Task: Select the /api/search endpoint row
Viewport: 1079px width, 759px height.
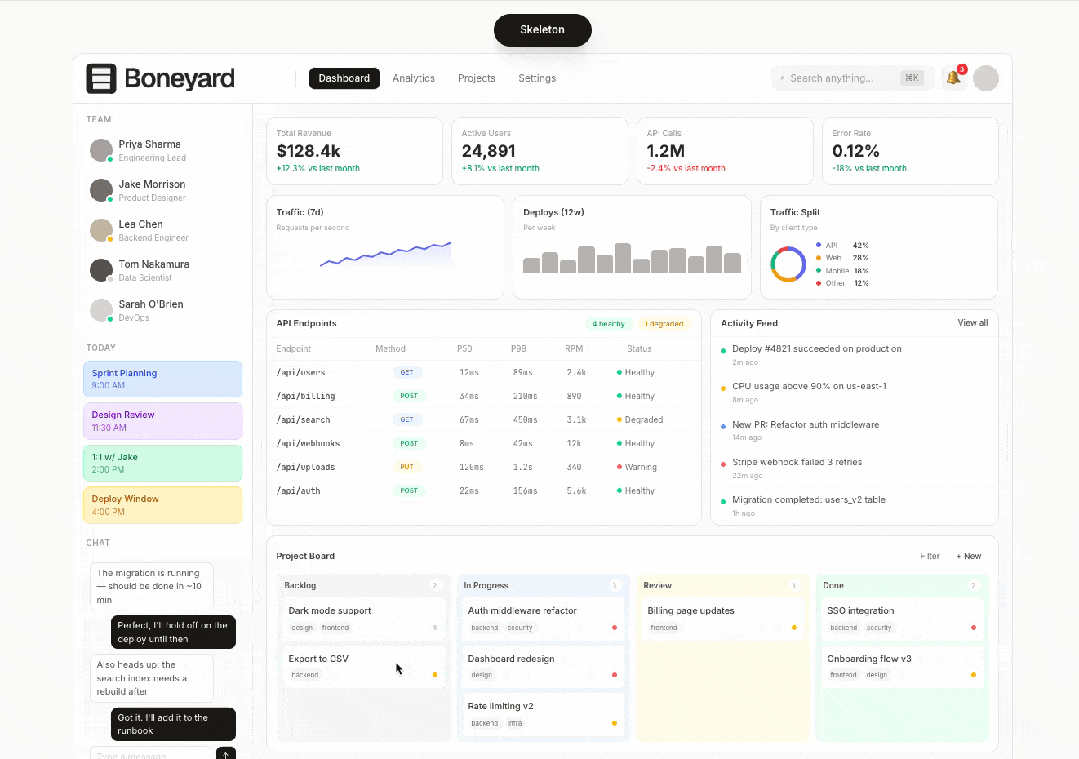Action: 484,420
